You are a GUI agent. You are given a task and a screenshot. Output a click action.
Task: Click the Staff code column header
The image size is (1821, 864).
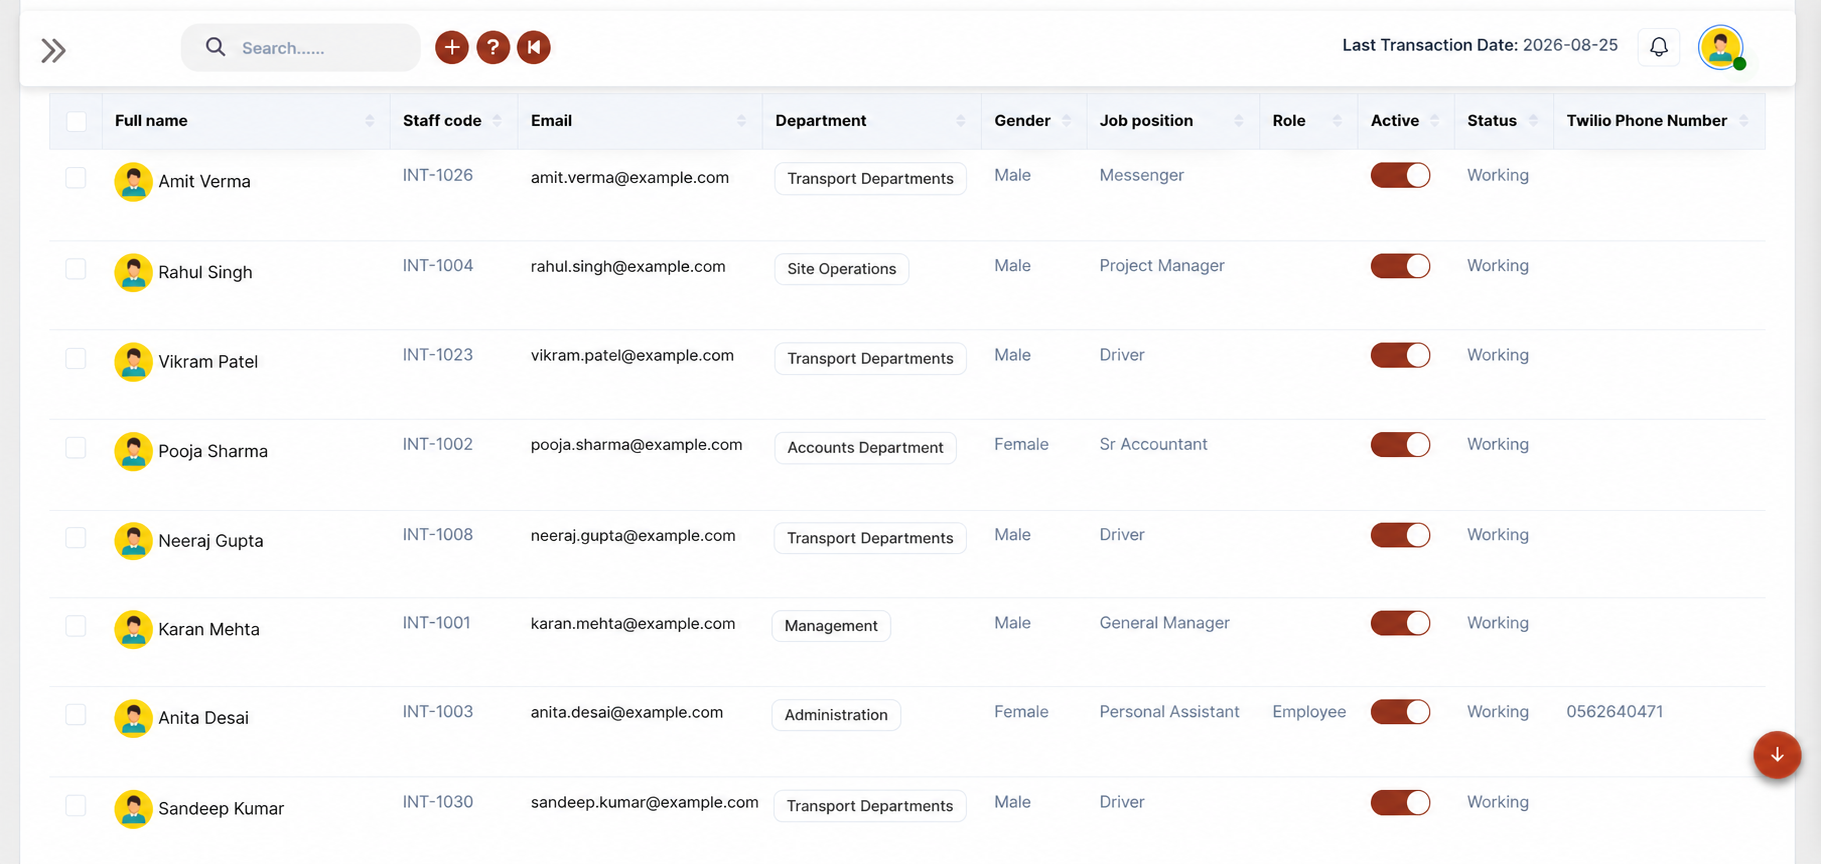coord(442,121)
